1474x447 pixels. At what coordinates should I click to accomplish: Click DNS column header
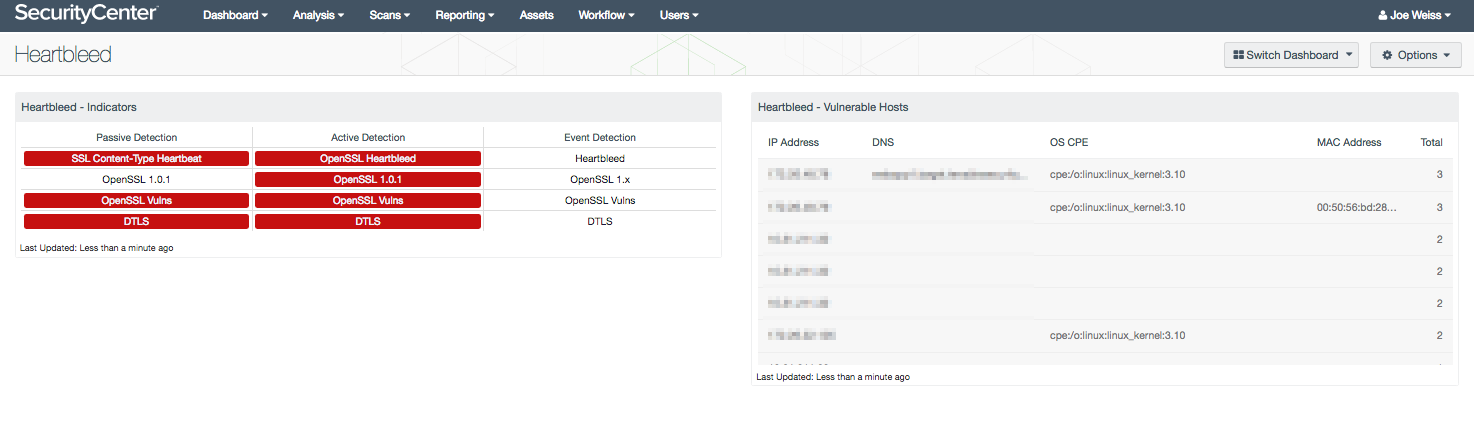[883, 142]
